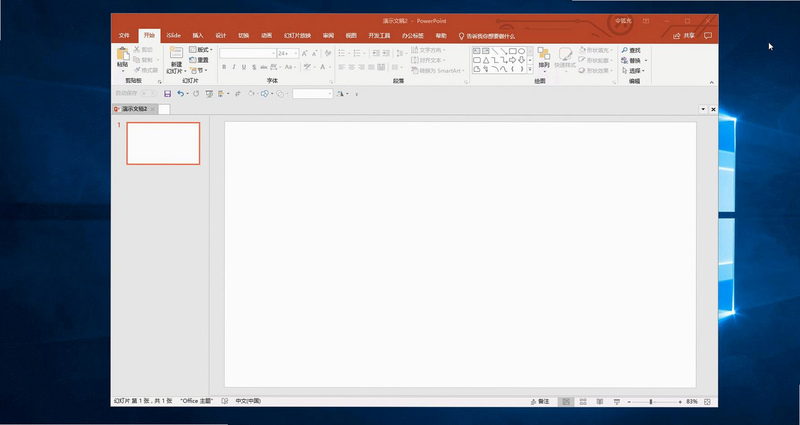The width and height of the screenshot is (800, 425).
Task: Open the File tab
Action: (124, 36)
